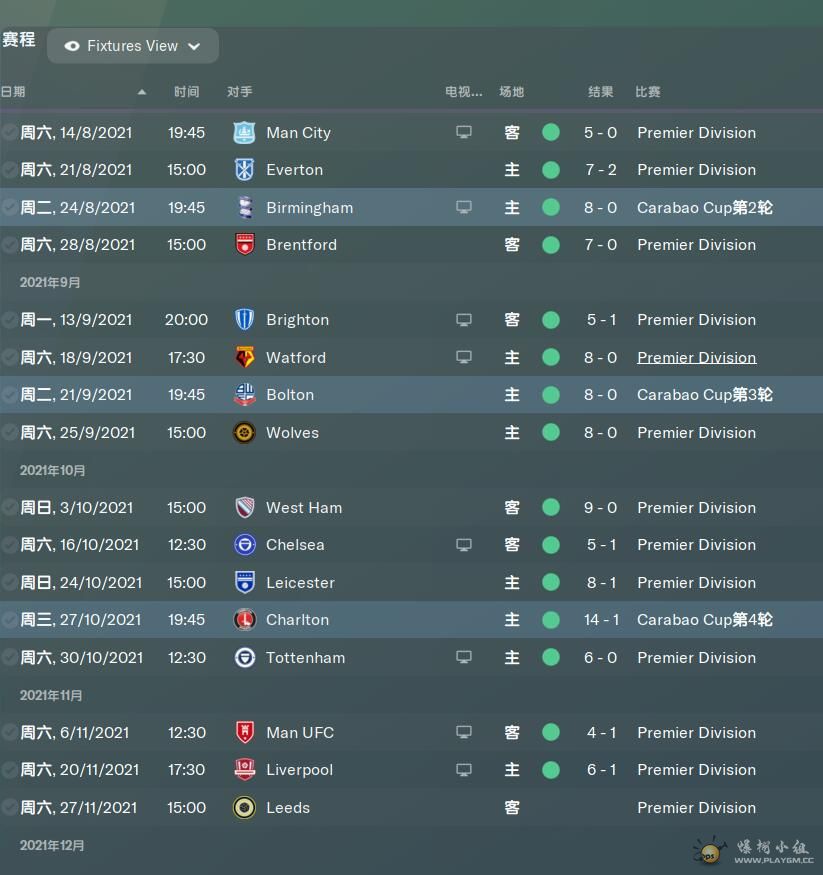Click the Man City club badge
The height and width of the screenshot is (875, 823).
(x=244, y=133)
